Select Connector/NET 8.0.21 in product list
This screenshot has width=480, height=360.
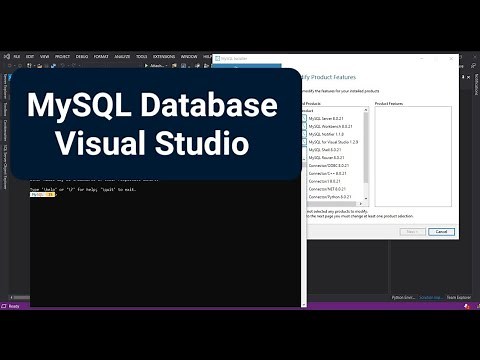click(x=327, y=189)
